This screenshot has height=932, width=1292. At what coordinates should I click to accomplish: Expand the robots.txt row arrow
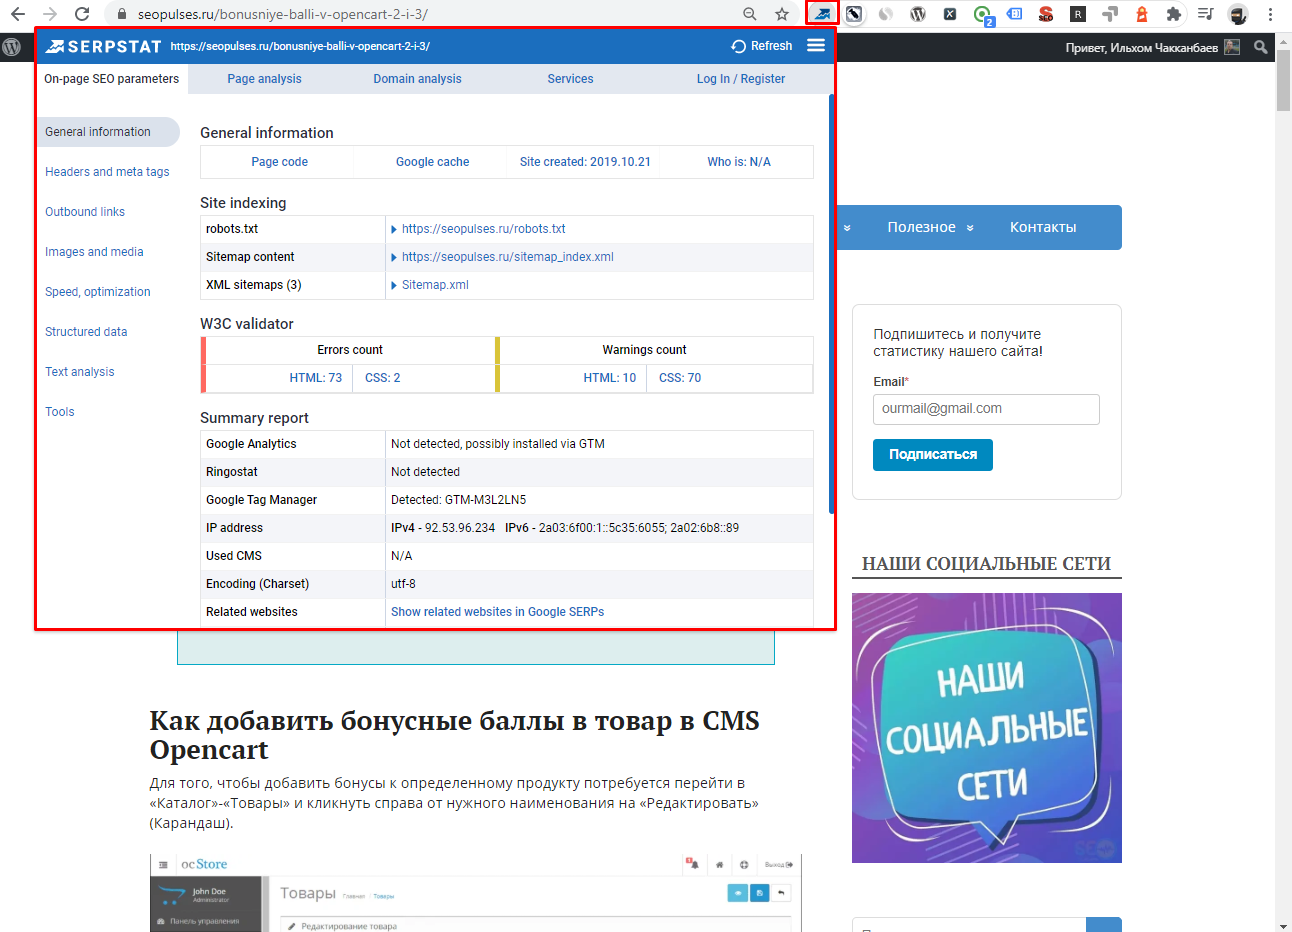coord(394,229)
